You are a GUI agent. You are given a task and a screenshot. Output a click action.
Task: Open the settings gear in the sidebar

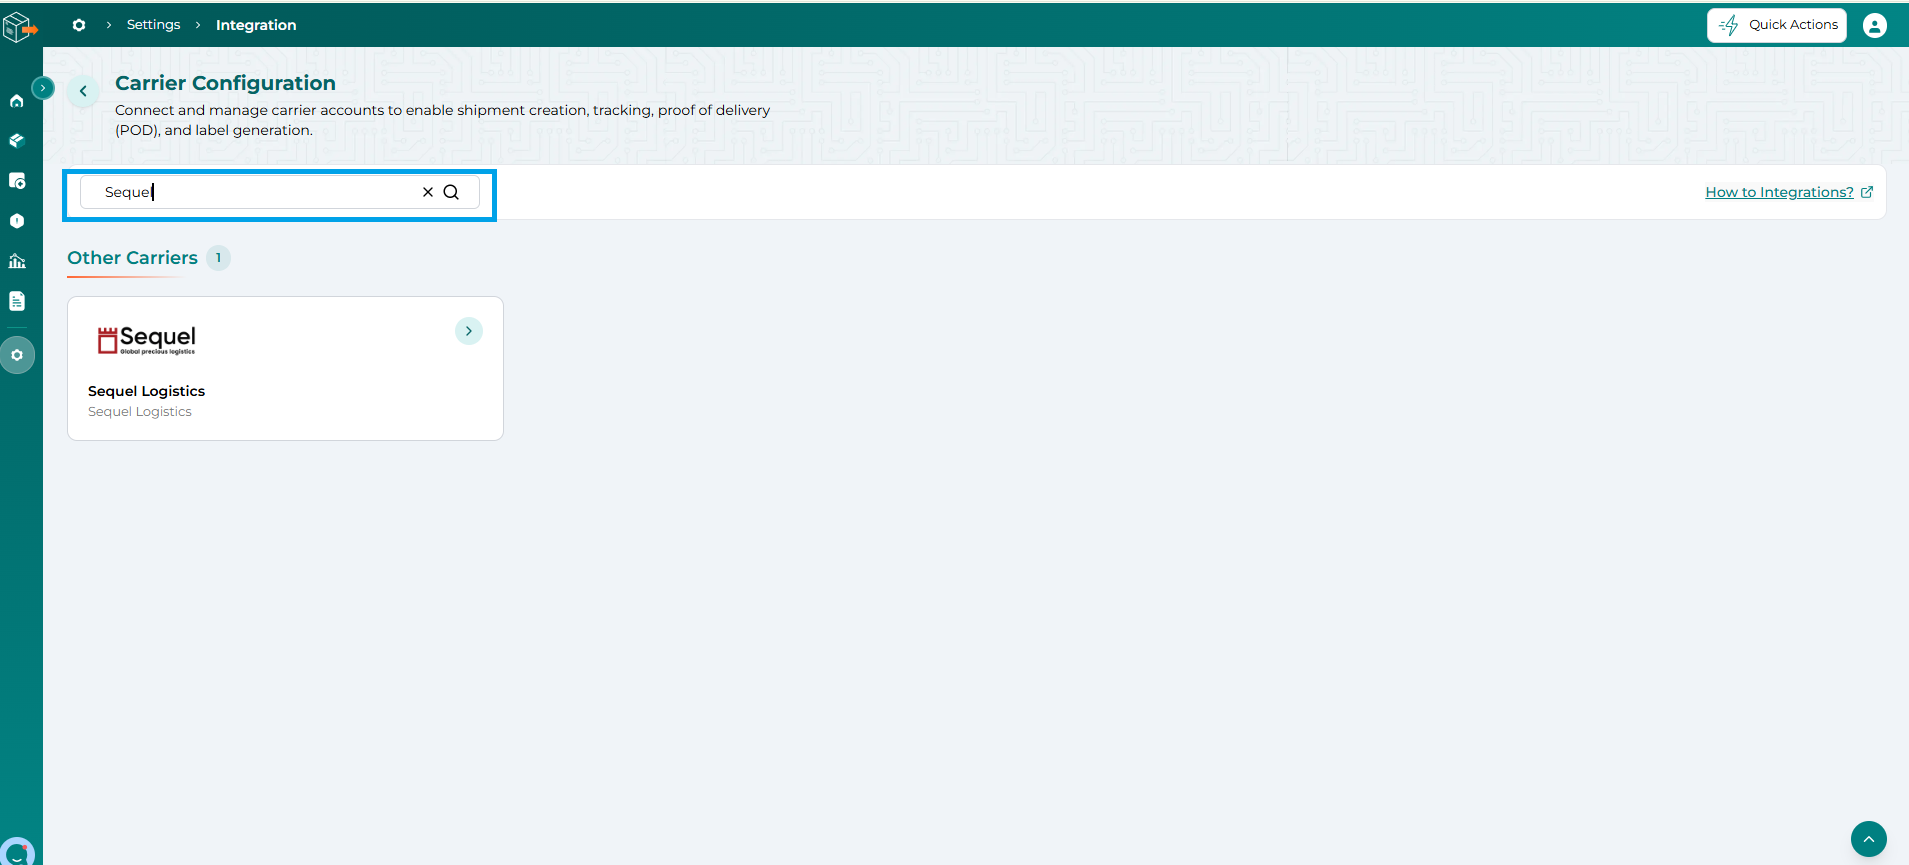click(x=17, y=355)
